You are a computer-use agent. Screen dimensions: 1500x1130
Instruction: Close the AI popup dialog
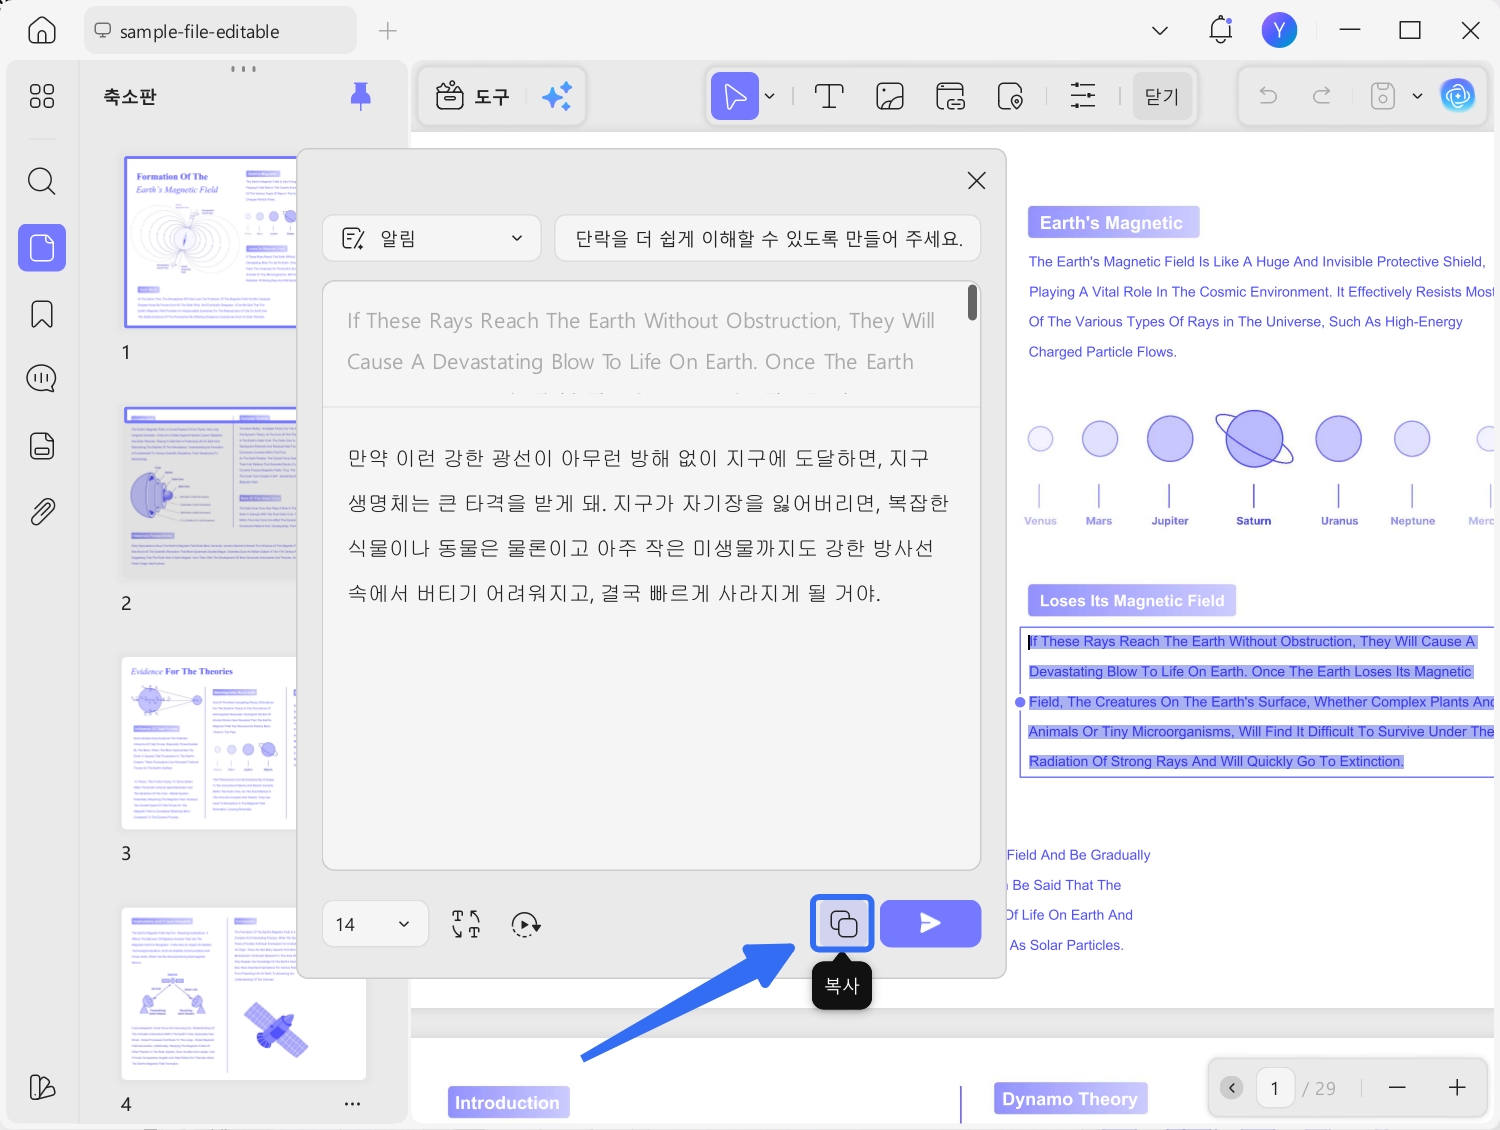(x=977, y=180)
